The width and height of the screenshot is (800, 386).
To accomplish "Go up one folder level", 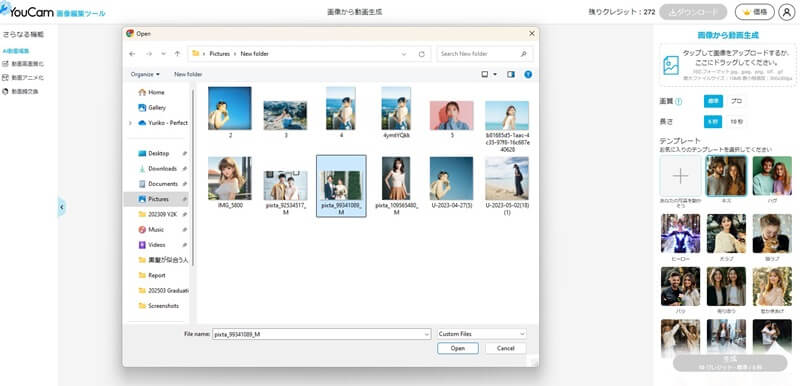I will click(x=177, y=54).
